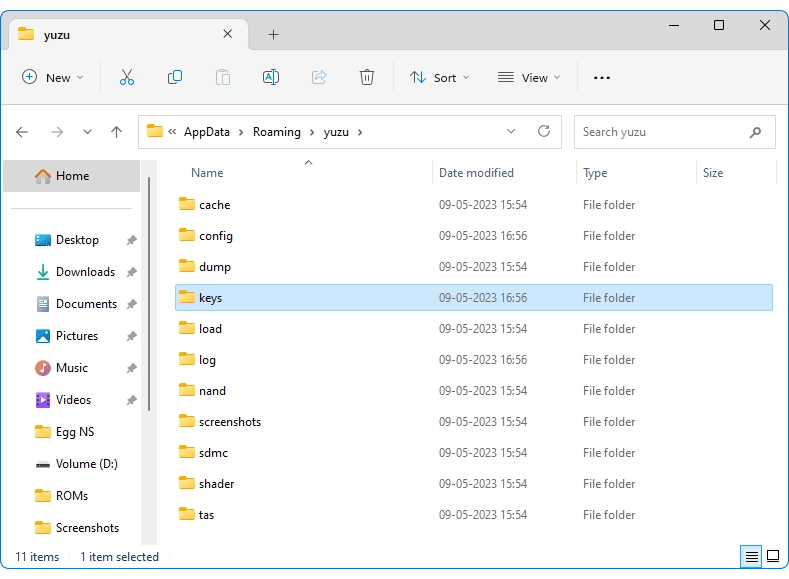The width and height of the screenshot is (789, 579).
Task: Expand hidden path with double chevron
Action: coord(172,132)
